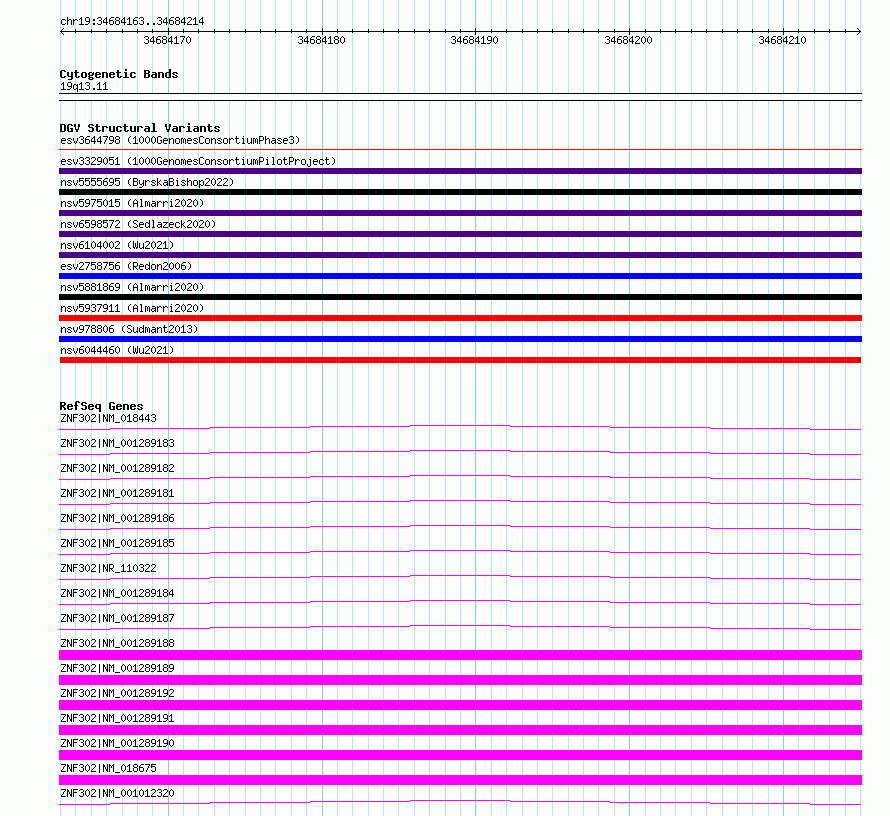Image resolution: width=890 pixels, height=816 pixels.
Task: Select transcript ZNF302|NM_001012320
Action: point(117,793)
